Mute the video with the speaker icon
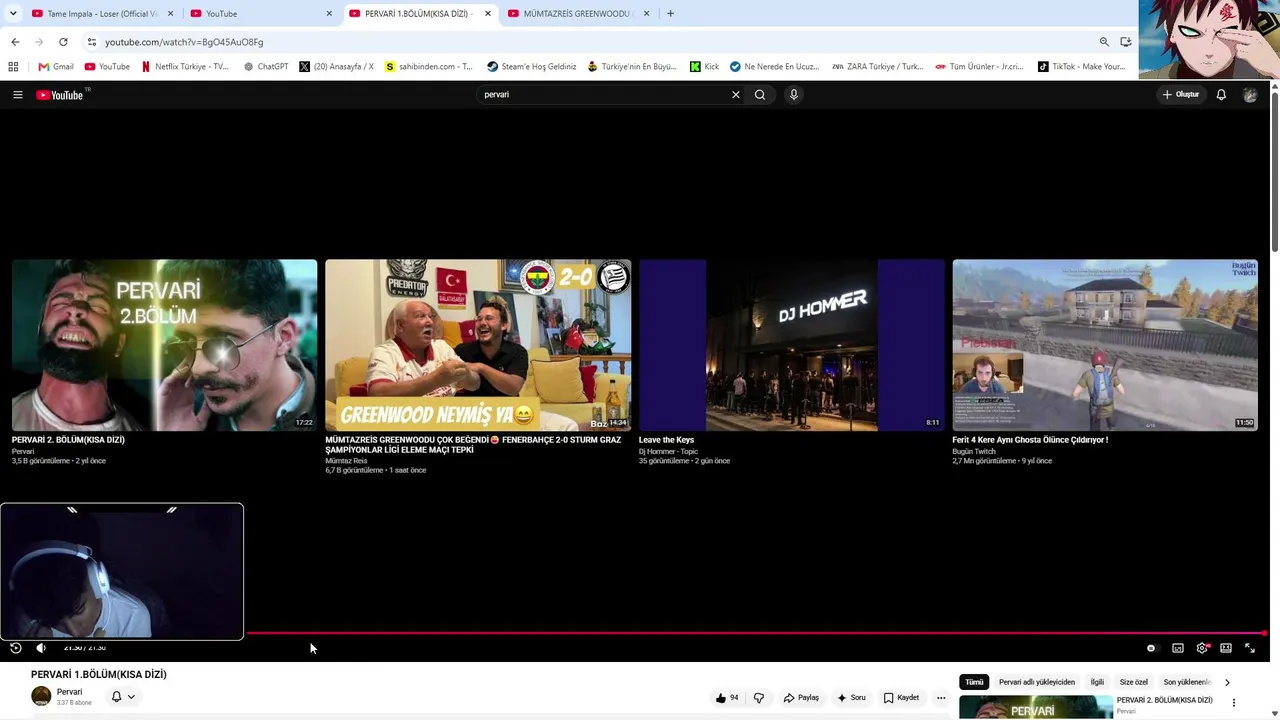The height and width of the screenshot is (720, 1280). [41, 648]
